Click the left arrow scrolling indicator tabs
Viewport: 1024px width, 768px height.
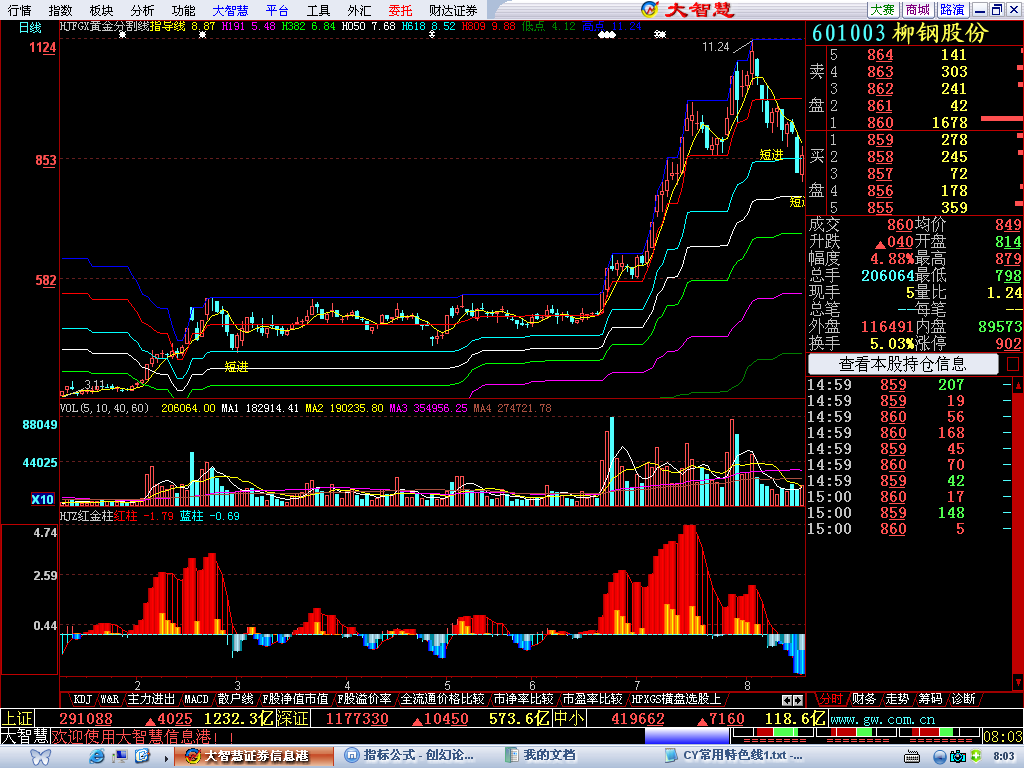pyautogui.click(x=787, y=701)
